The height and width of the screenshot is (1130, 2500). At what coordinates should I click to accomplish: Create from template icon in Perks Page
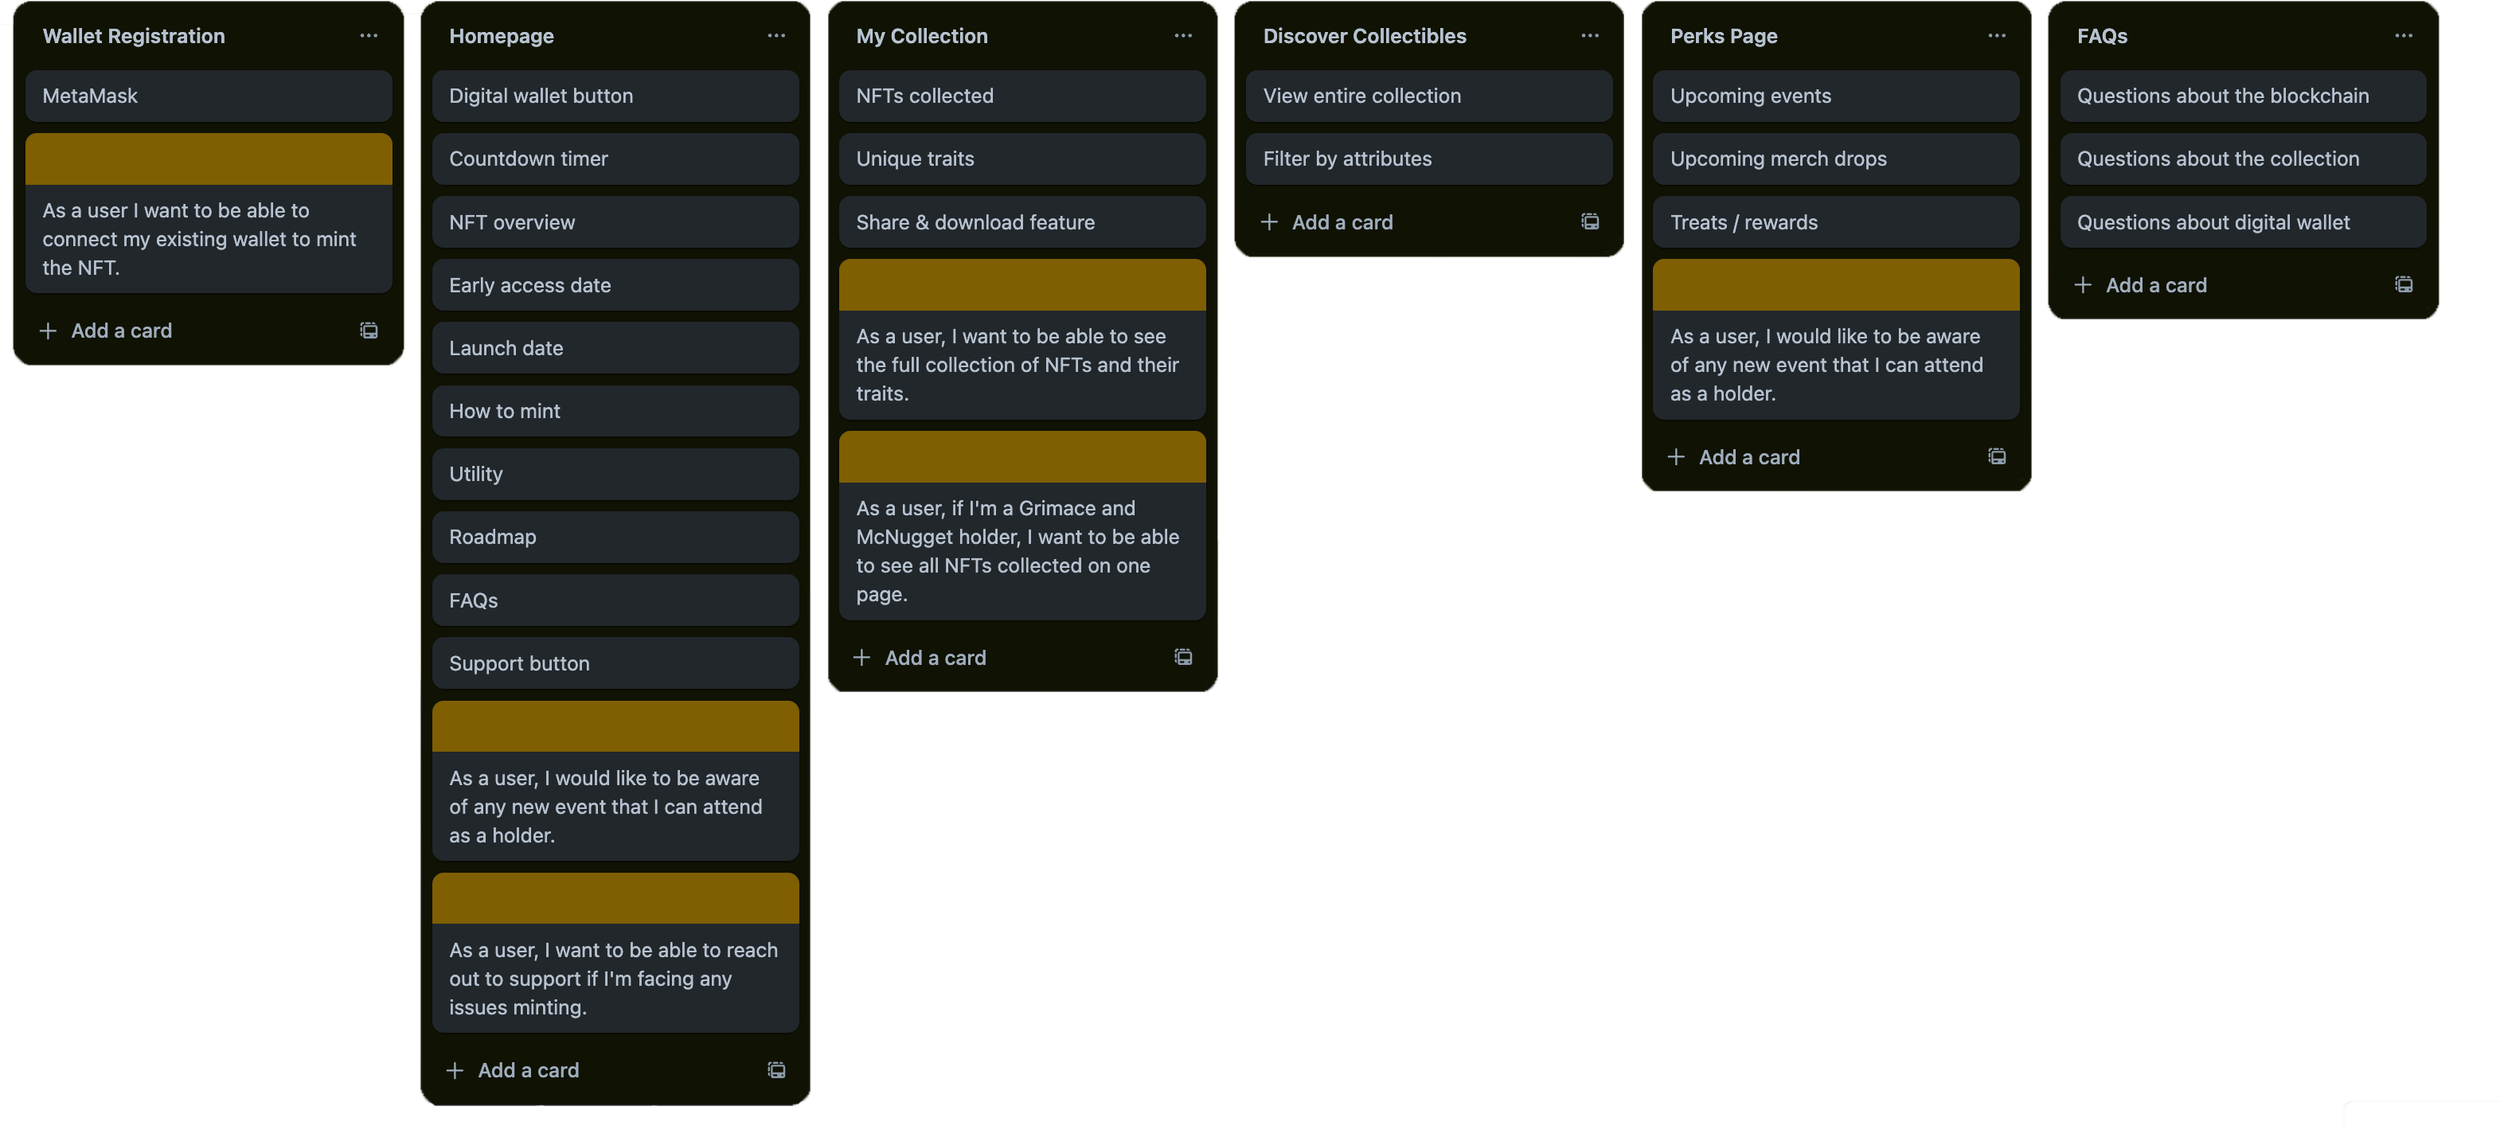point(1997,457)
